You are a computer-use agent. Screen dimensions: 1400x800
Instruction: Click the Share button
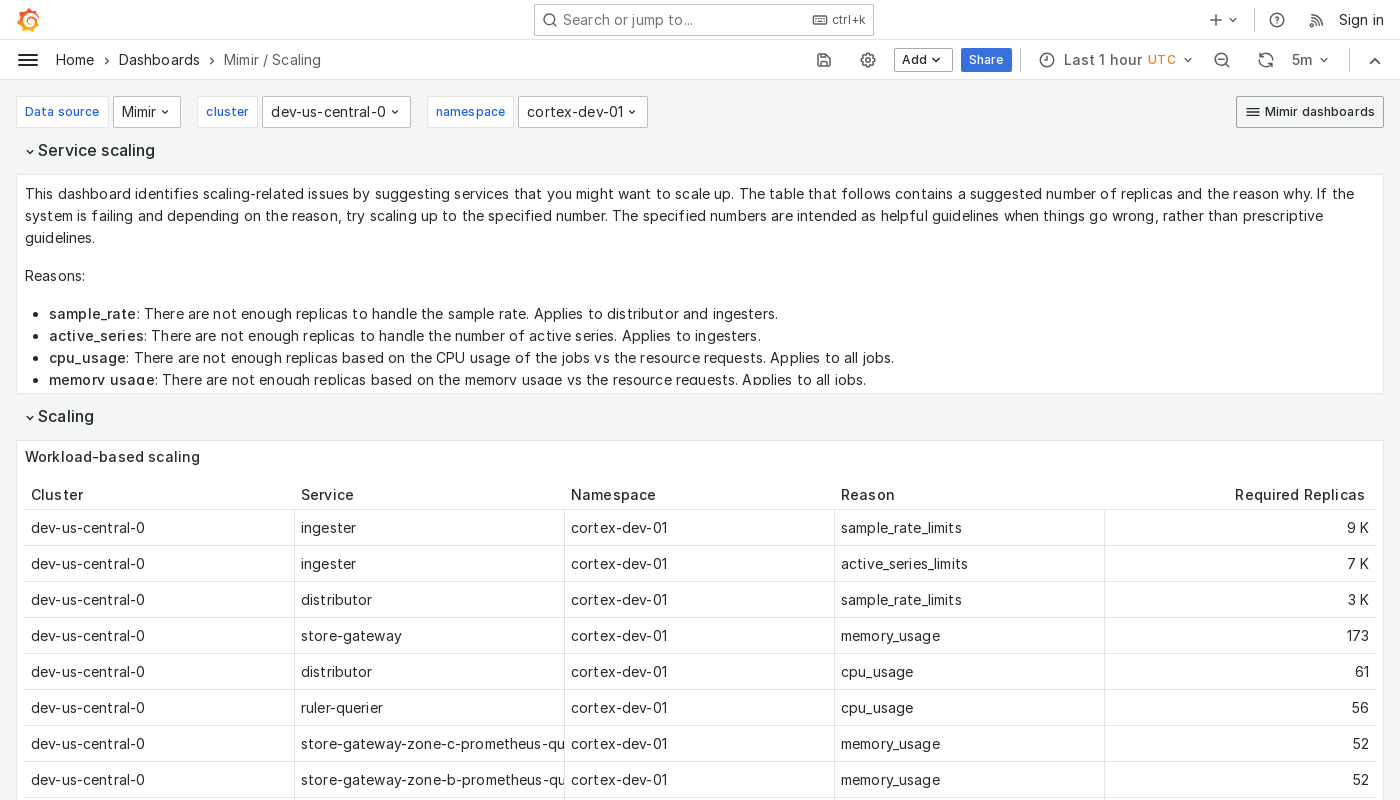tap(986, 60)
